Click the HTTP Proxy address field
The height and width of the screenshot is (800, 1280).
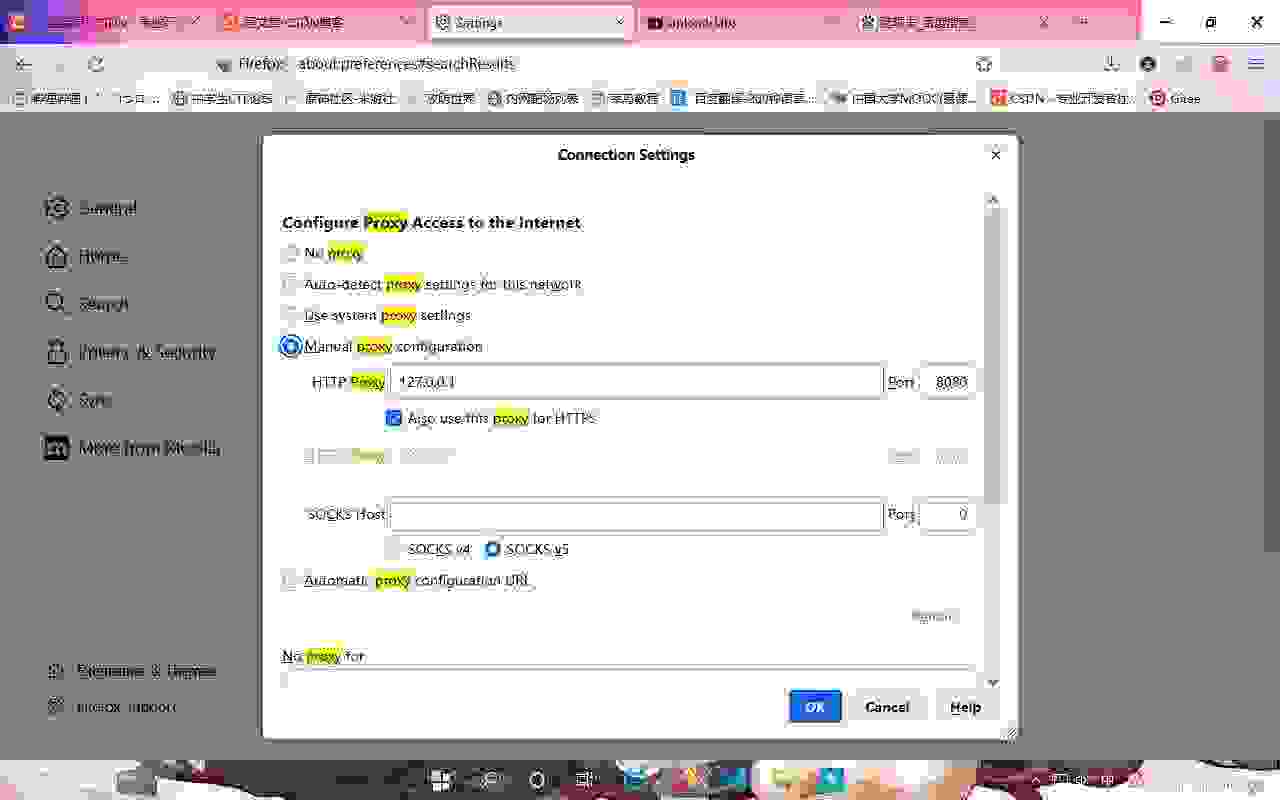[x=636, y=382]
